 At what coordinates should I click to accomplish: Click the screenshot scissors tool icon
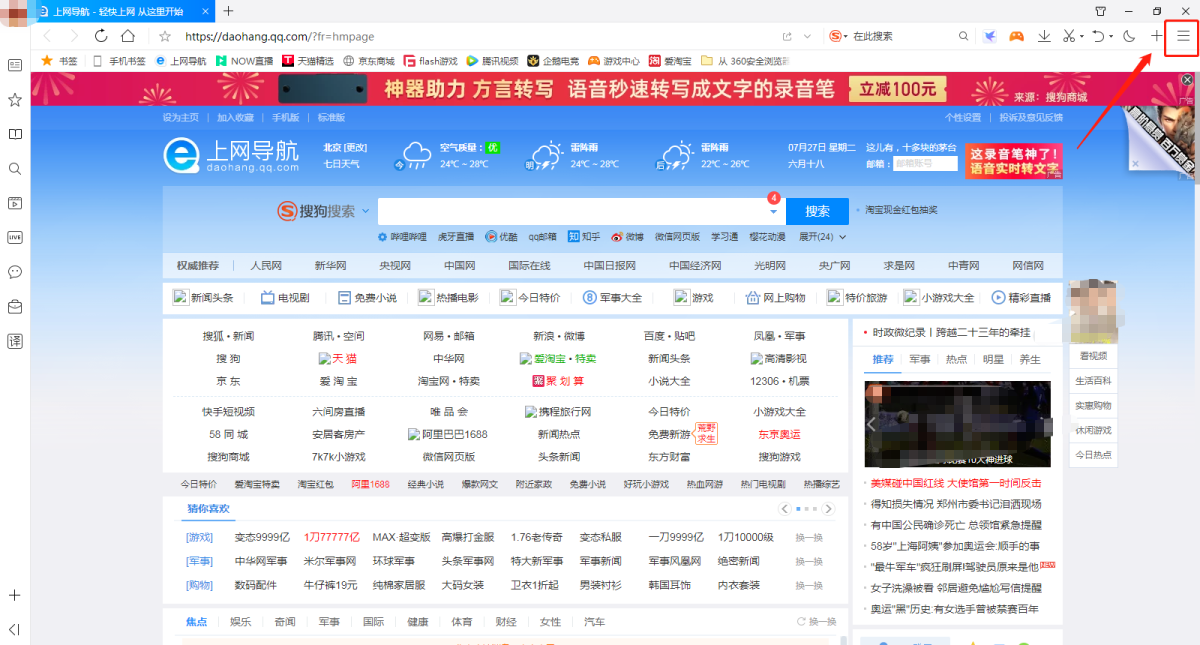point(1068,36)
